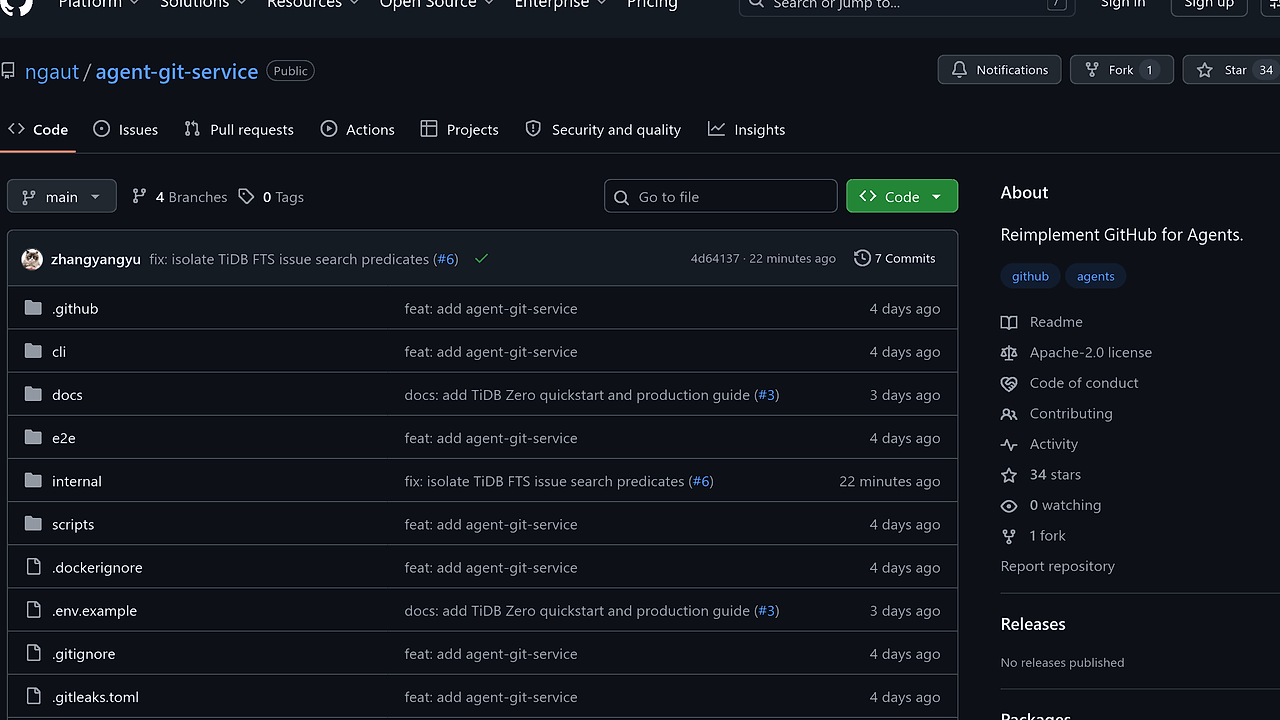The image size is (1280, 720).
Task: Expand the Solutions menu in header
Action: [202, 4]
